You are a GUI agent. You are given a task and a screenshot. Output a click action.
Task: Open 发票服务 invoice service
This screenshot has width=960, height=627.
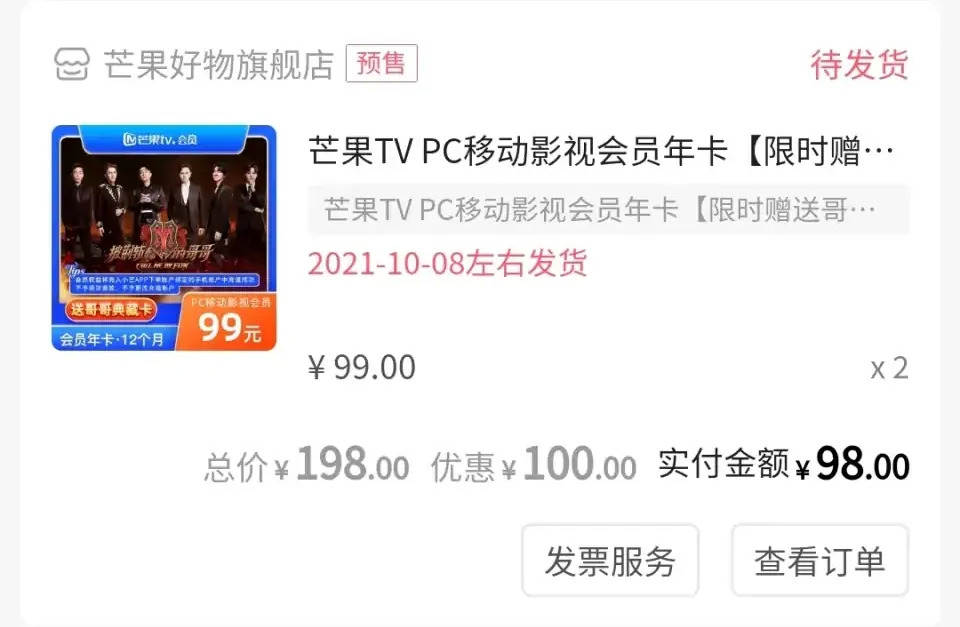tap(610, 560)
